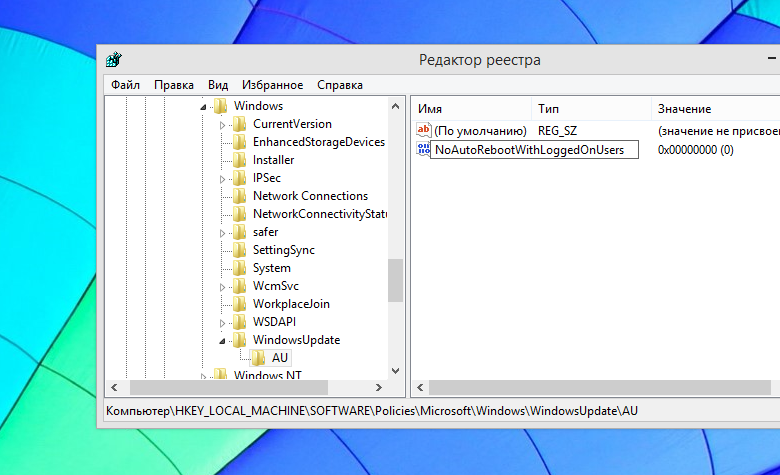Click the WSDAPI folder icon

tap(239, 322)
